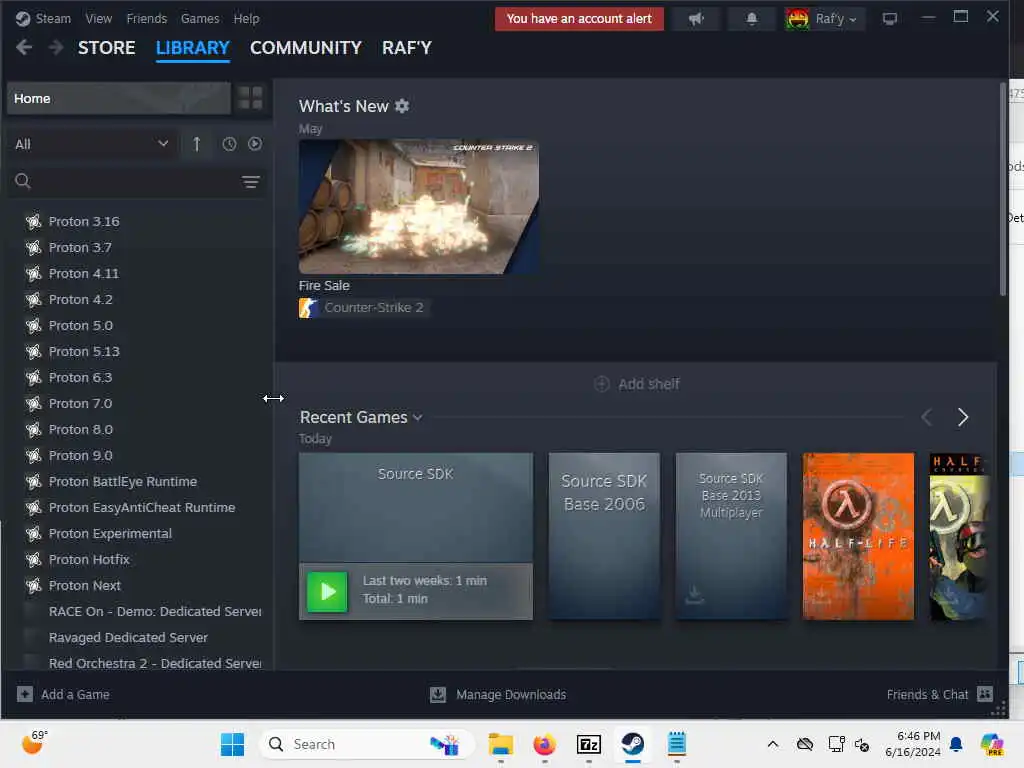Click the Home button in sidebar
1024x768 pixels.
pos(119,99)
